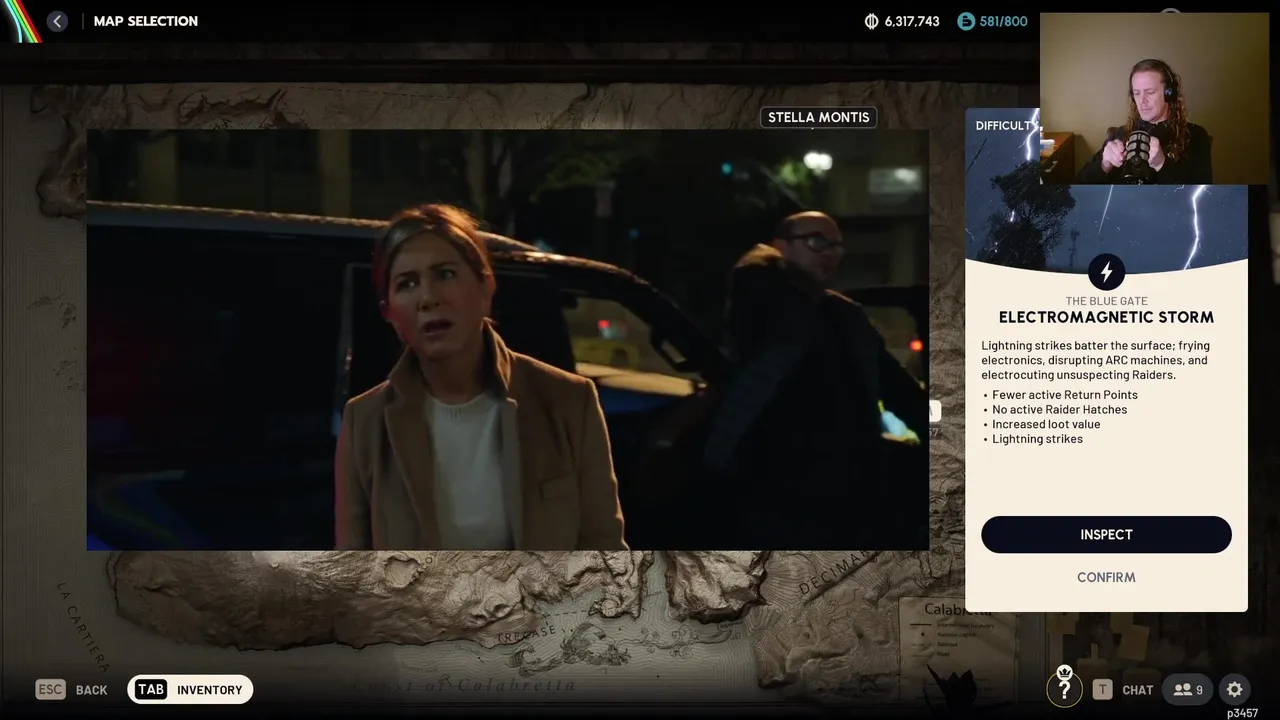Click "Increased loot value" bullet
Screen dimensions: 1280x720
tap(1046, 424)
